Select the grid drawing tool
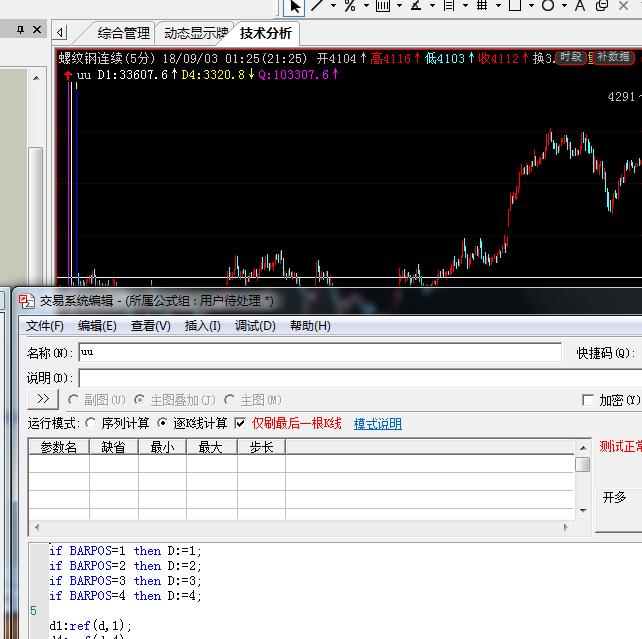 pyautogui.click(x=482, y=5)
